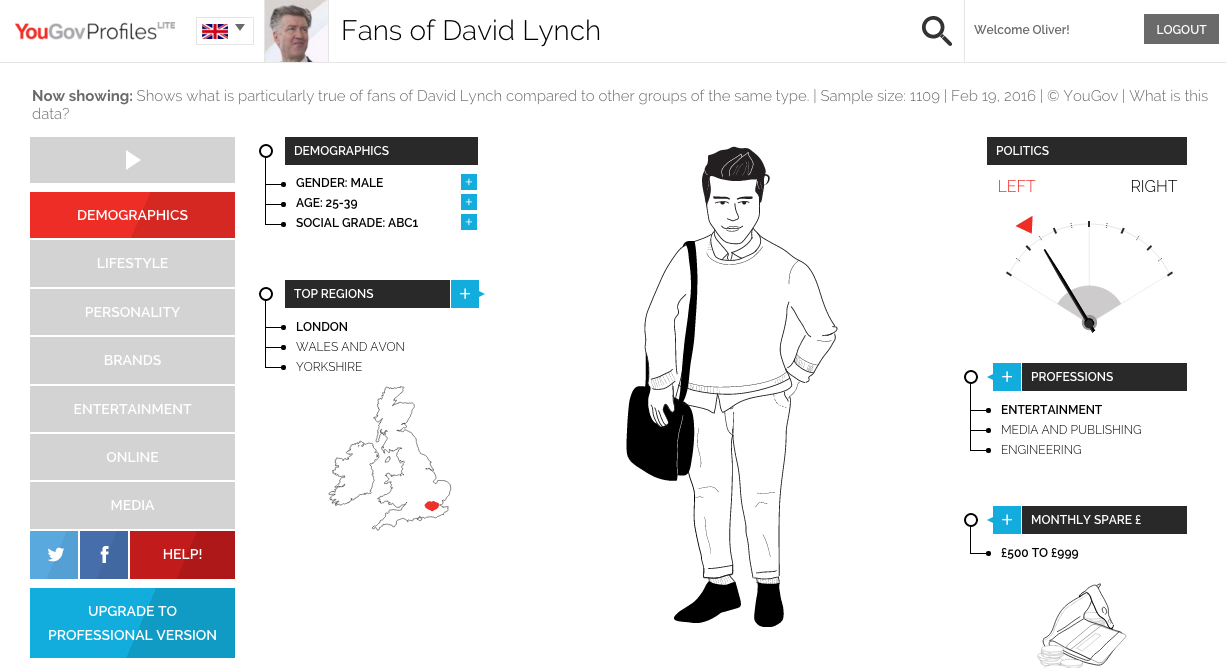Click the search magnifier icon

coord(936,31)
